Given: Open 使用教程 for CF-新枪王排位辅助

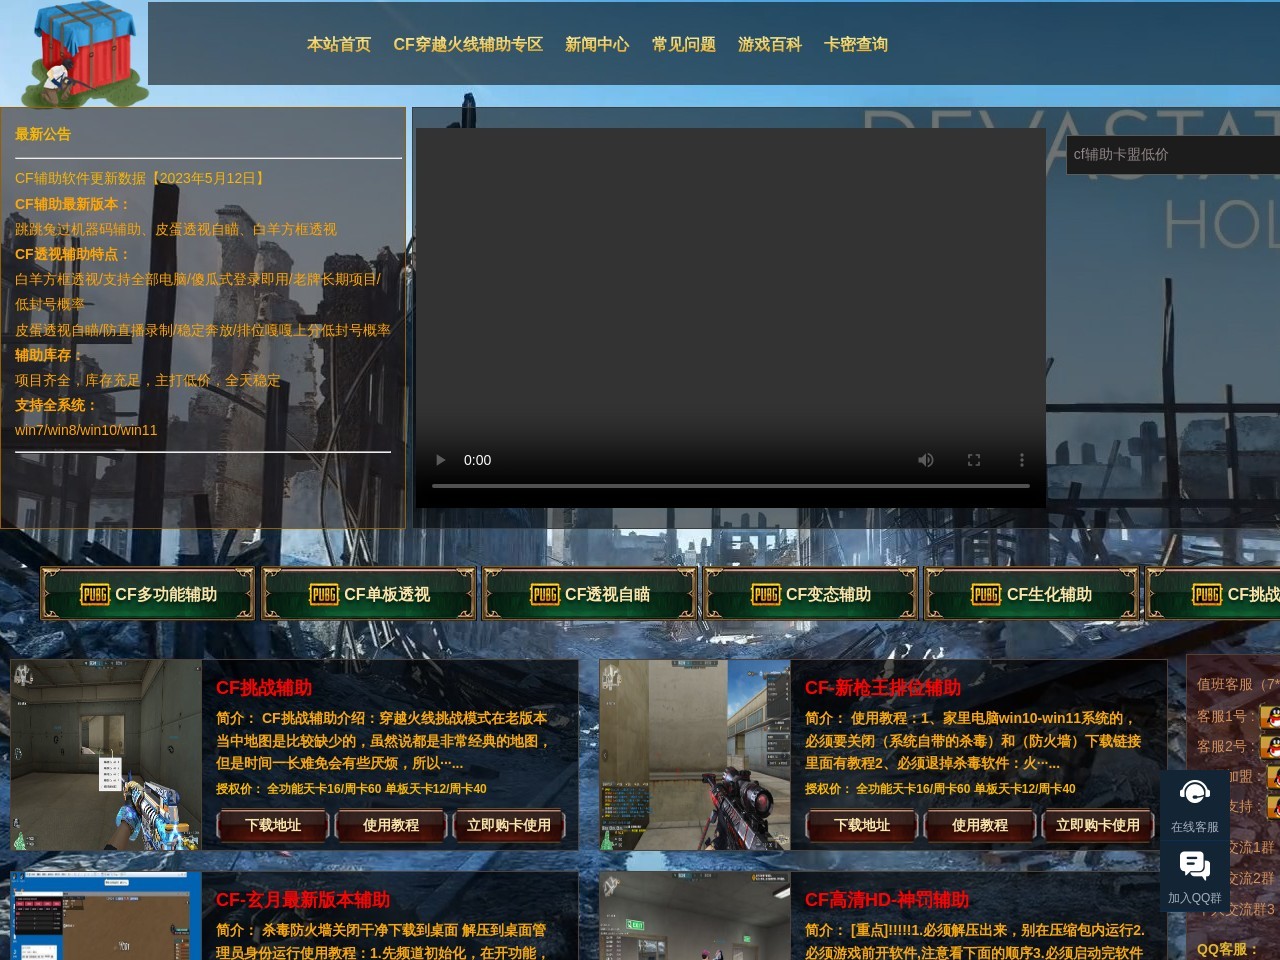Looking at the screenshot, I should (x=980, y=825).
